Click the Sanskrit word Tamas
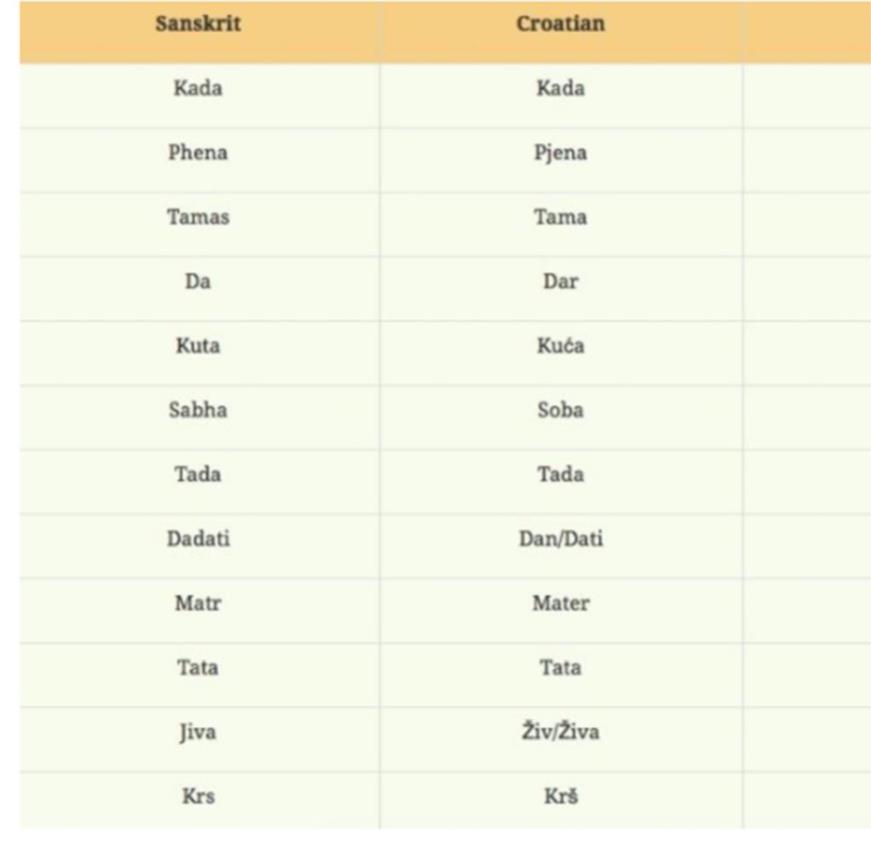The height and width of the screenshot is (856, 871). click(198, 217)
